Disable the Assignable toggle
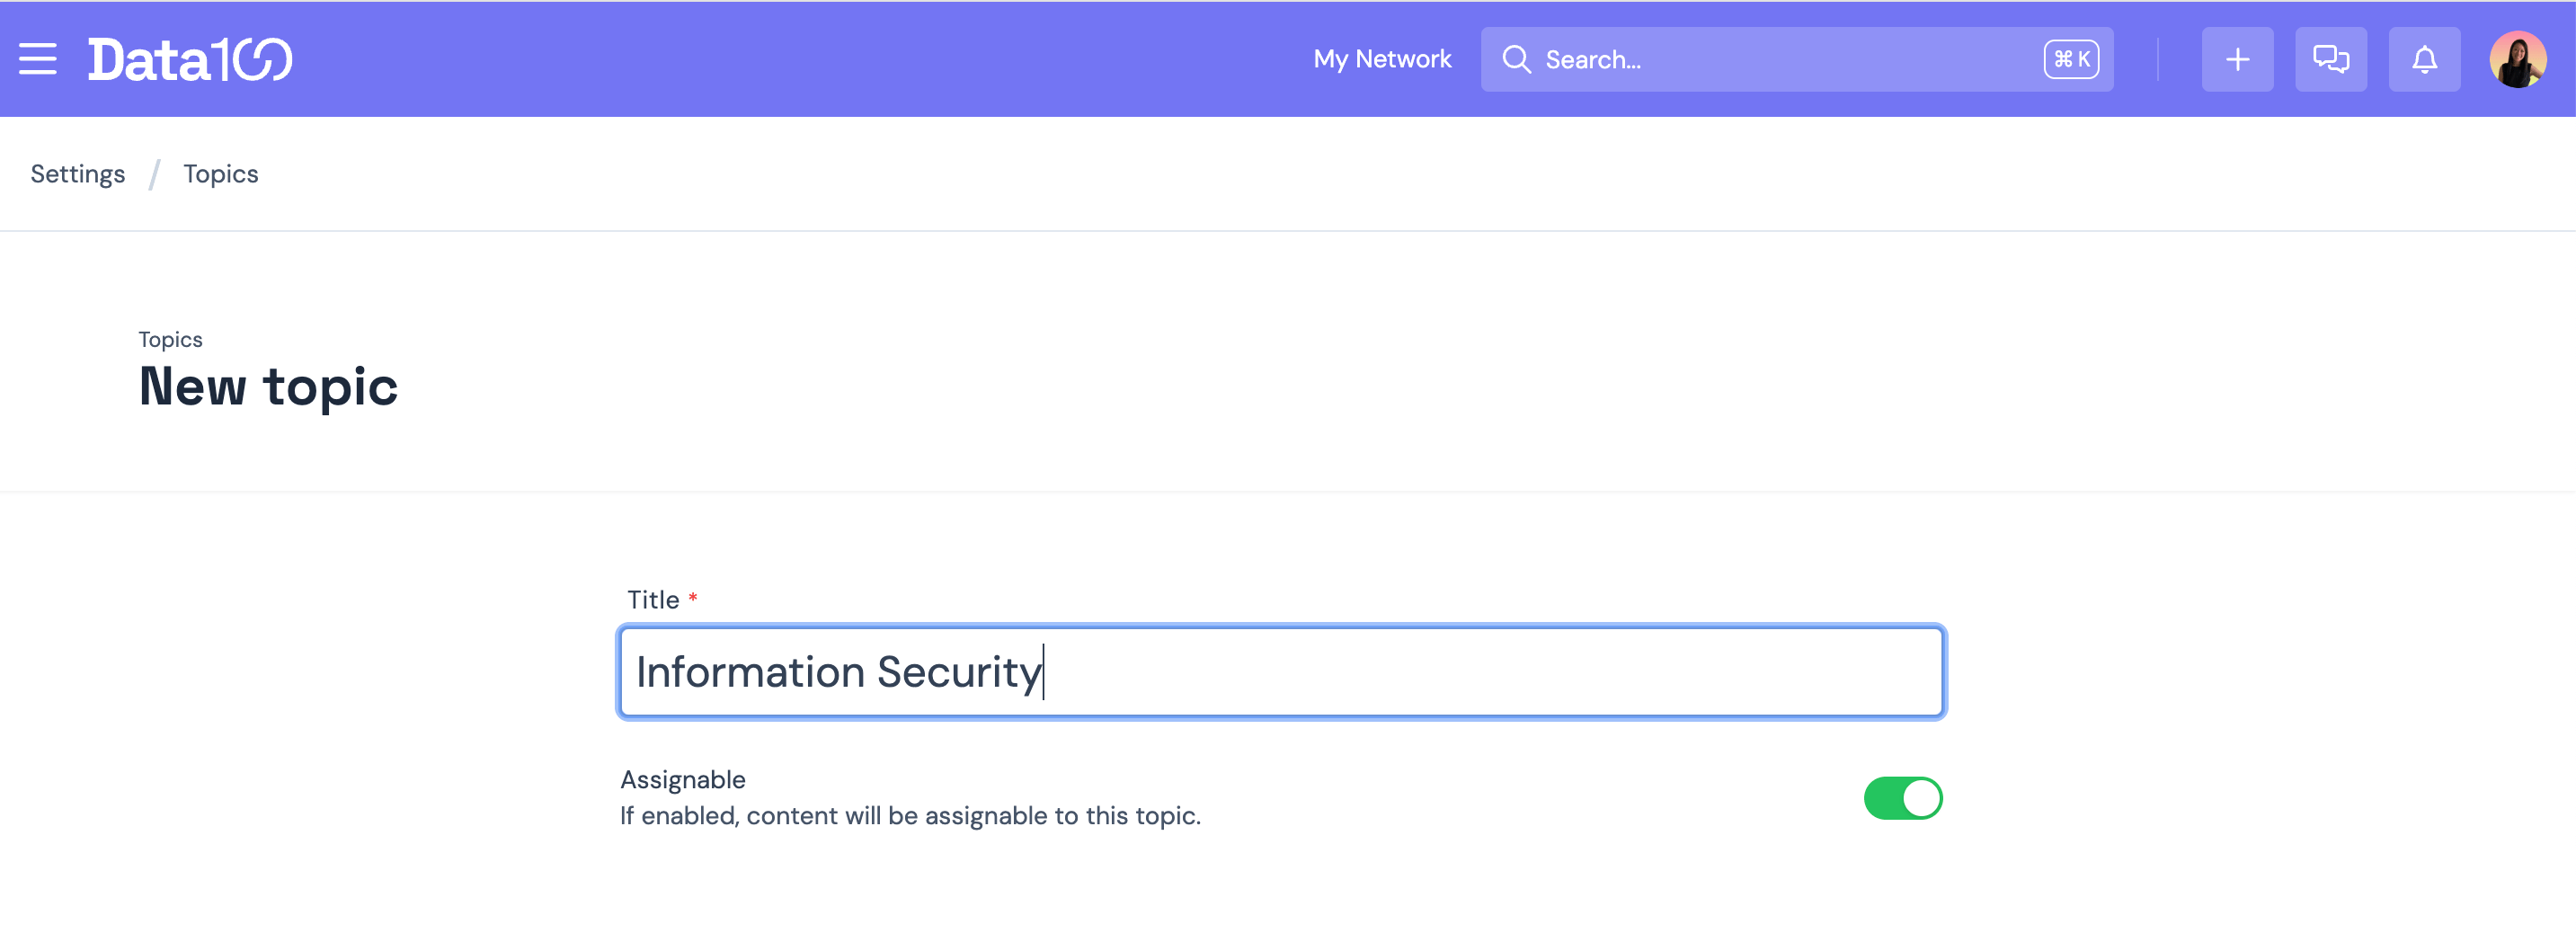Screen dimensions: 2576x933 pyautogui.click(x=1902, y=798)
